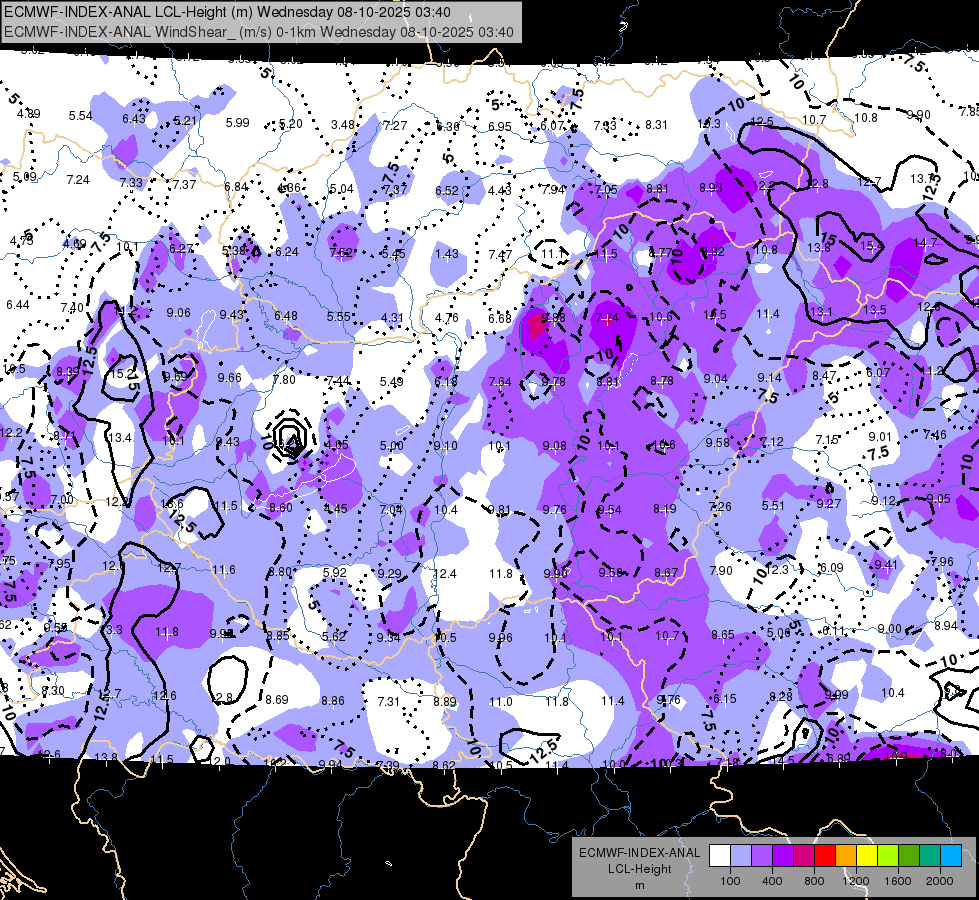Click the 8.19 wind shear value
This screenshot has width=979, height=900.
(664, 509)
